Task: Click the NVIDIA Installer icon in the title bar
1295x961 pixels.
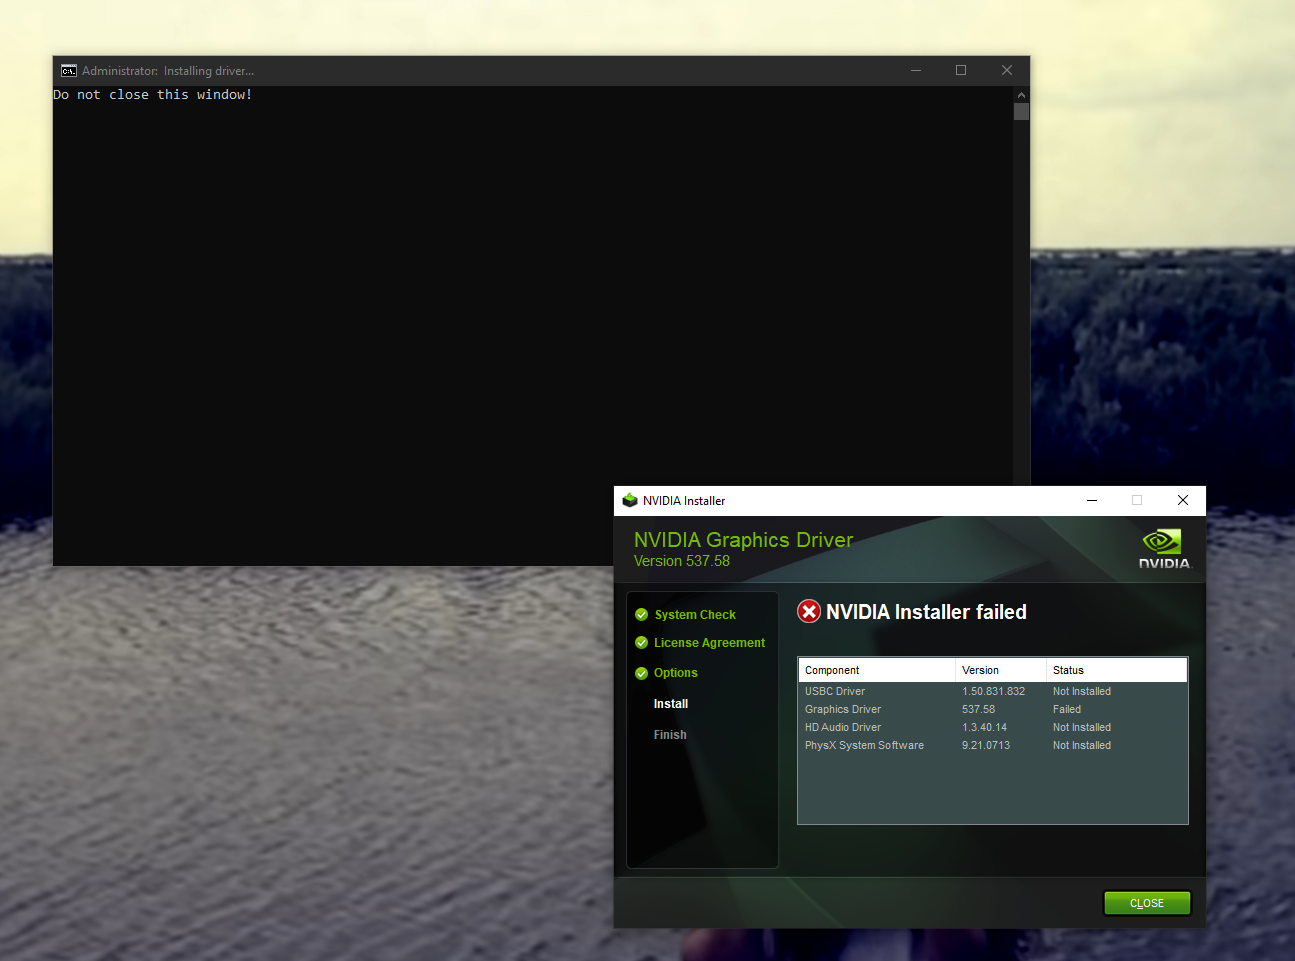Action: [x=630, y=500]
